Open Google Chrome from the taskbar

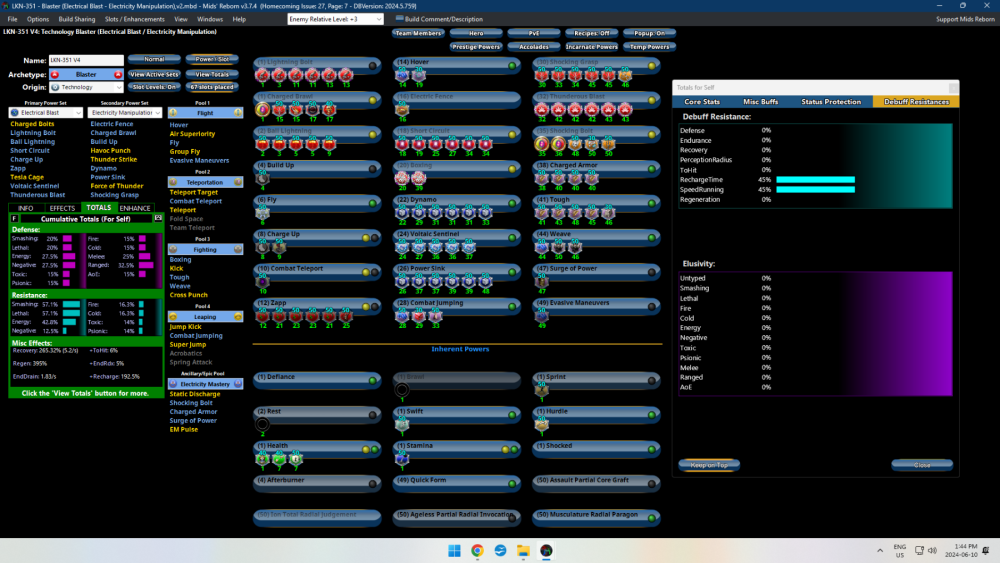point(477,551)
